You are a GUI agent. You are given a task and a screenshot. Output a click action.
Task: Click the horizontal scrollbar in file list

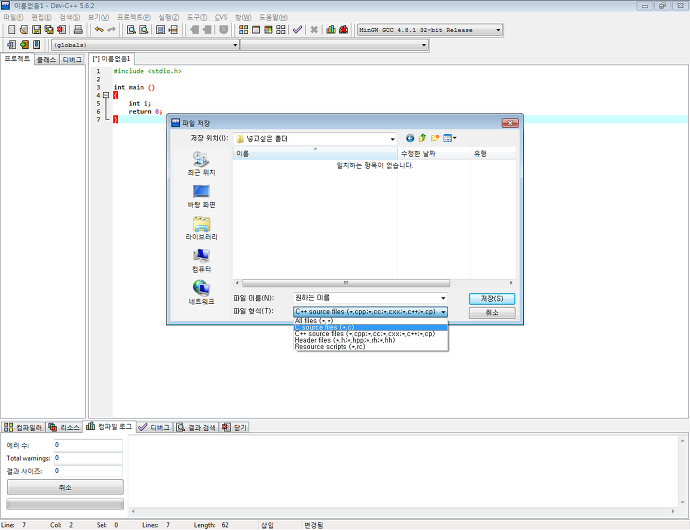345,283
